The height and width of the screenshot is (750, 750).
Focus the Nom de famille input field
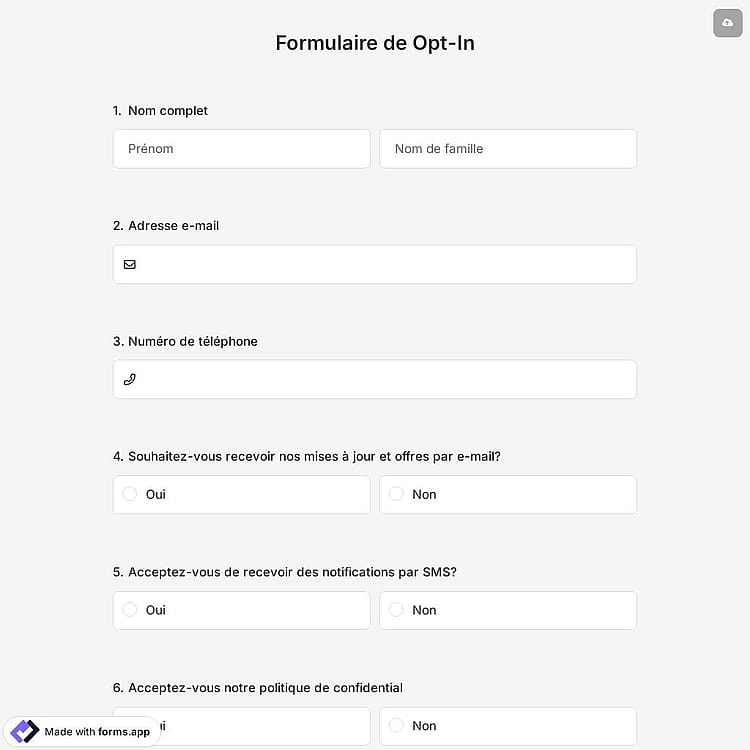[x=508, y=149]
